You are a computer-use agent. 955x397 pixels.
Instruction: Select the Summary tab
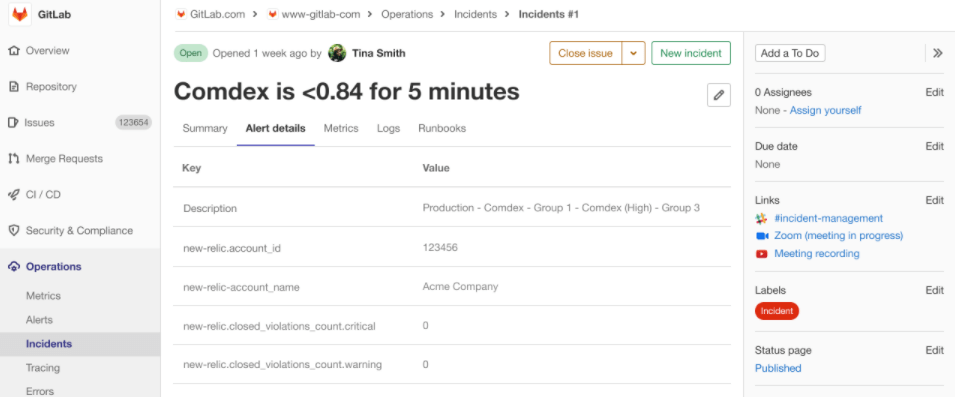coord(205,128)
